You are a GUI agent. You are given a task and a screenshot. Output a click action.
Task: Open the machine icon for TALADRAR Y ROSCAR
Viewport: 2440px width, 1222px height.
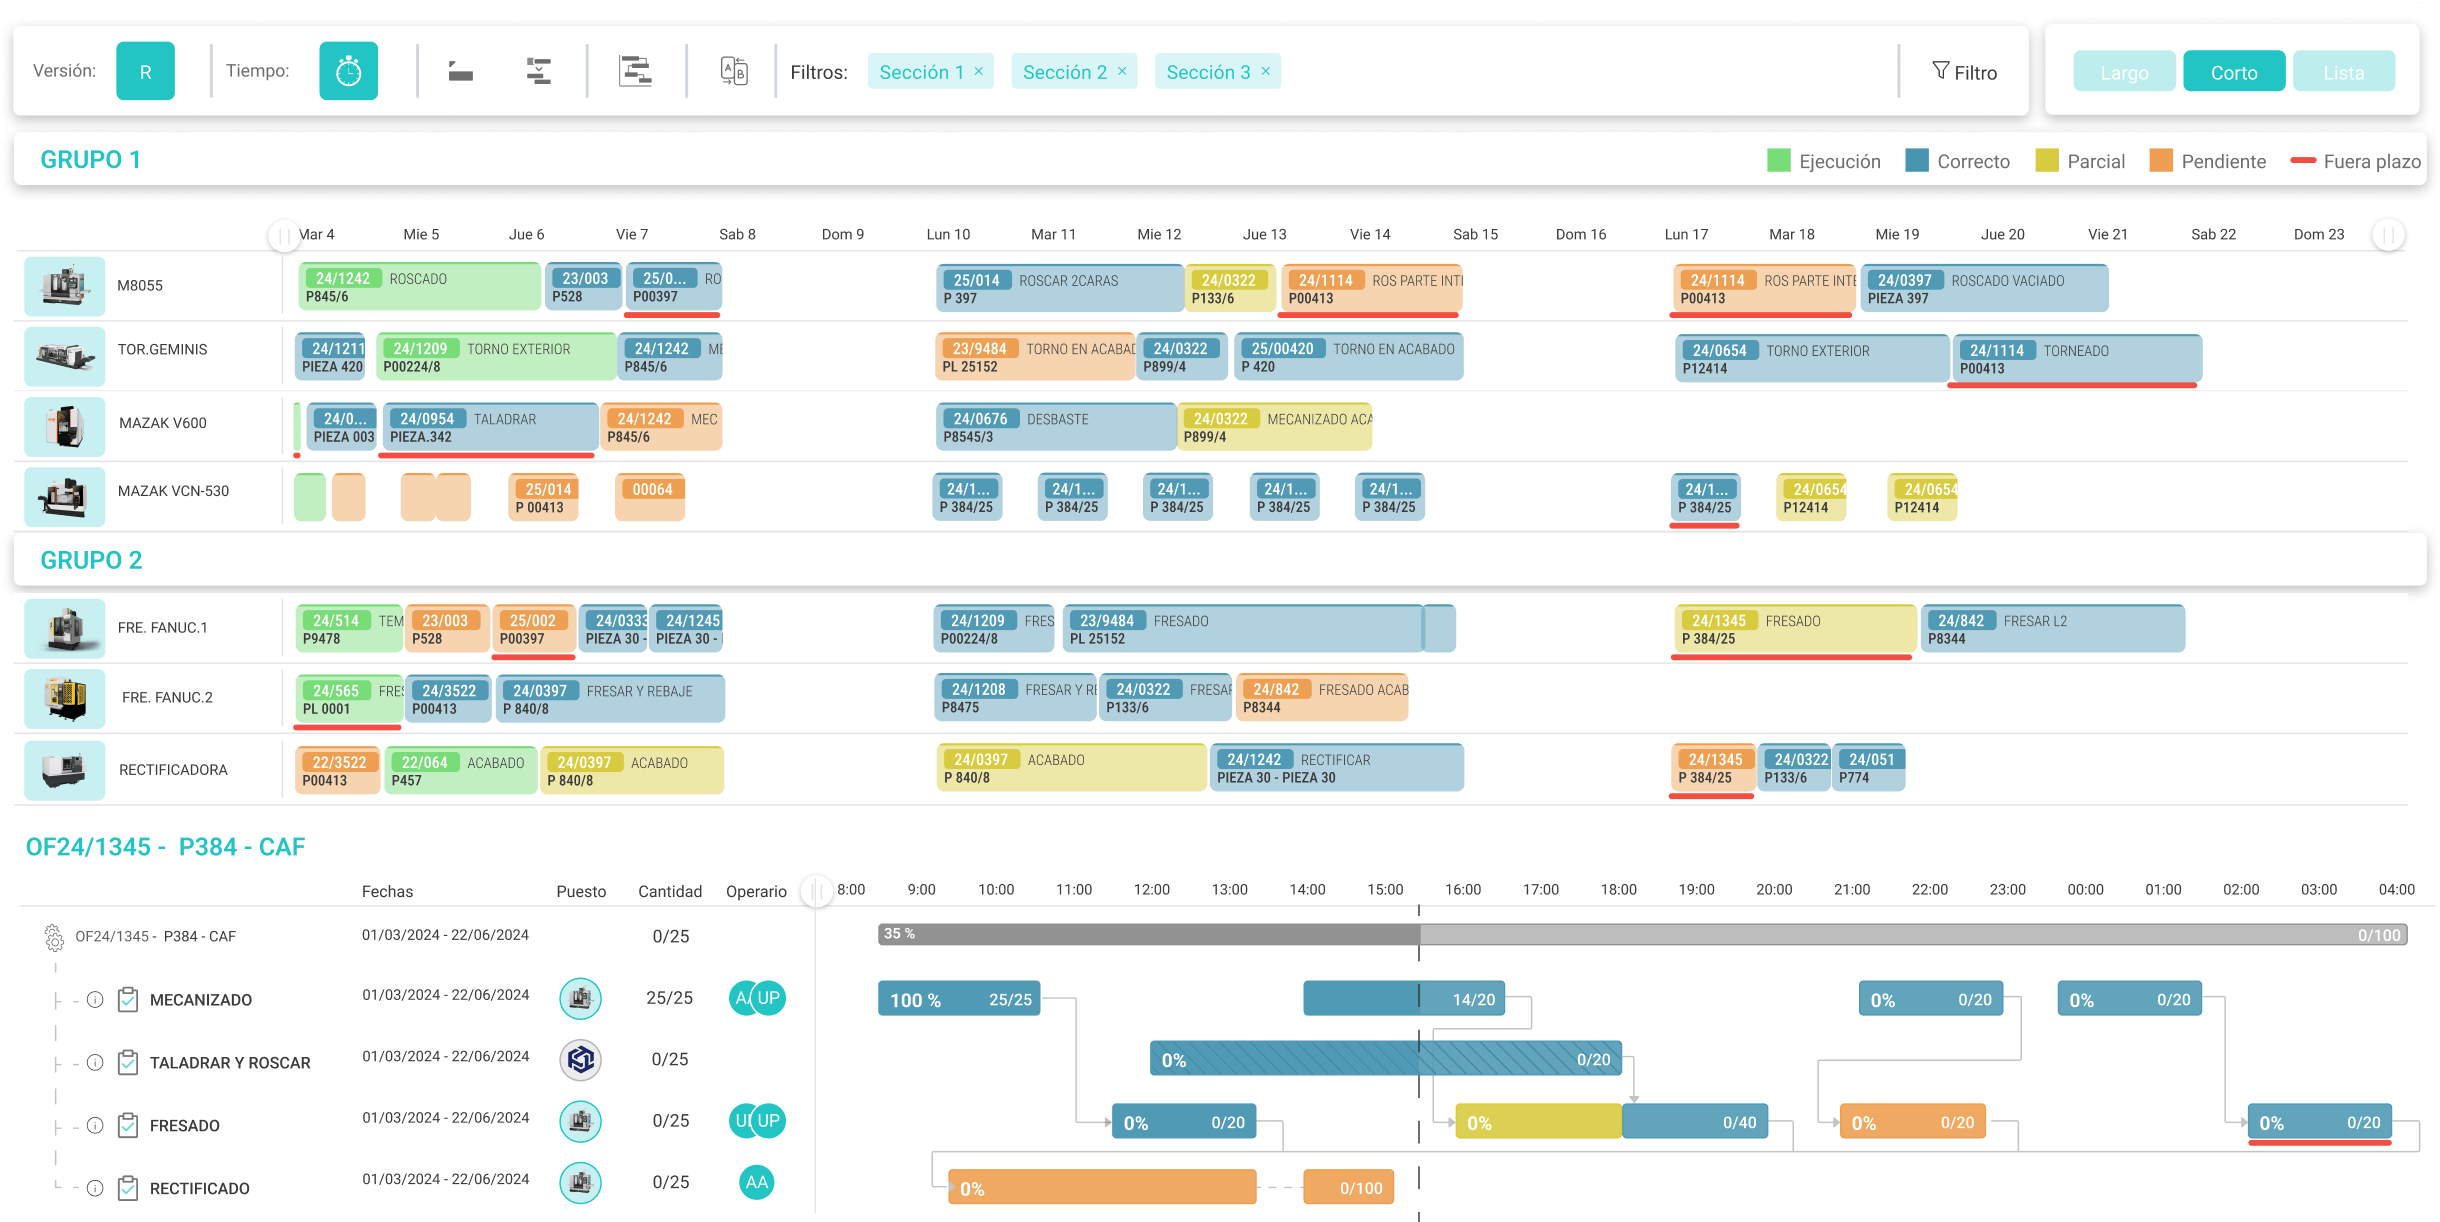580,1060
